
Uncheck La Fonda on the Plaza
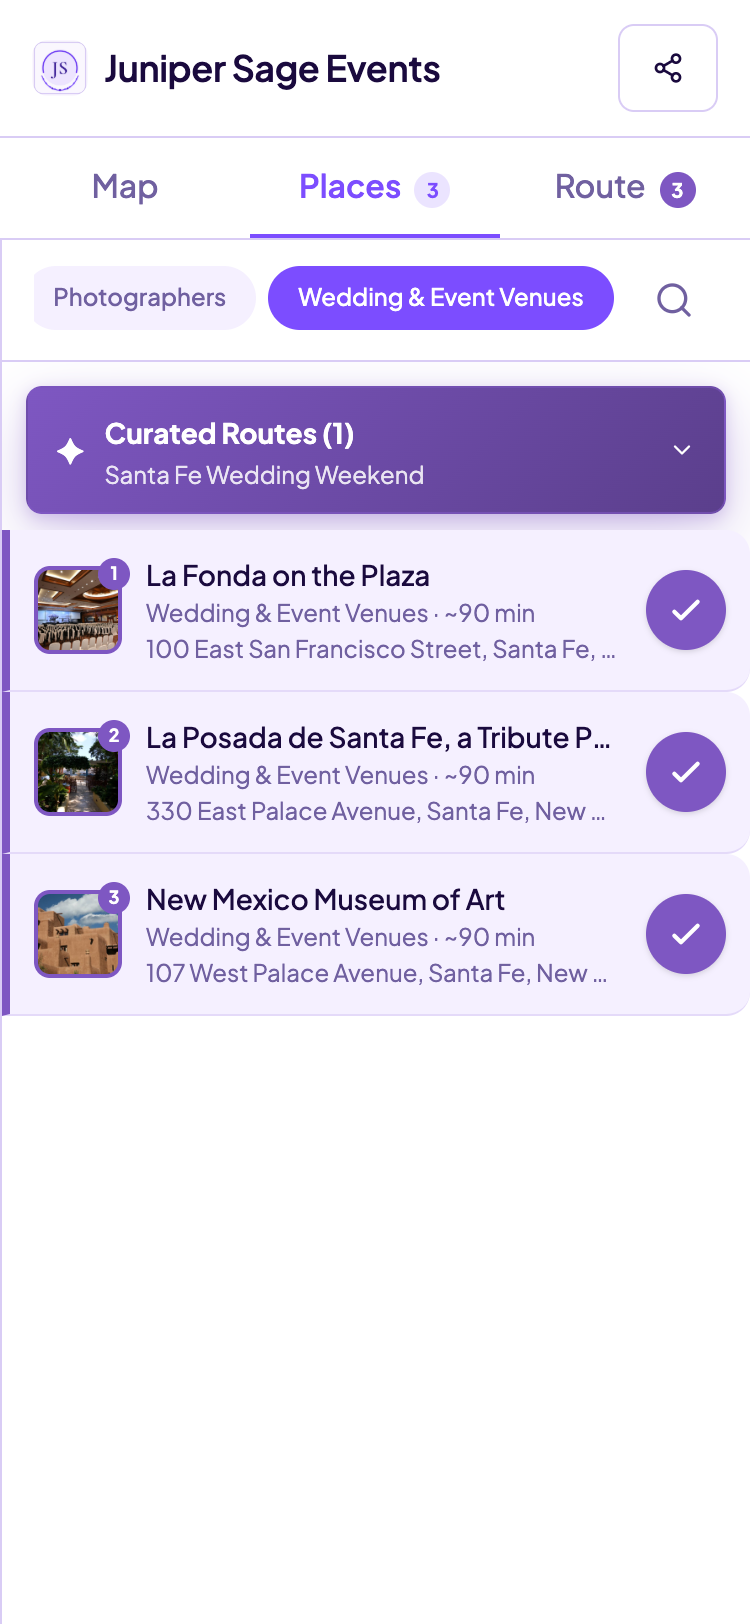tap(686, 610)
